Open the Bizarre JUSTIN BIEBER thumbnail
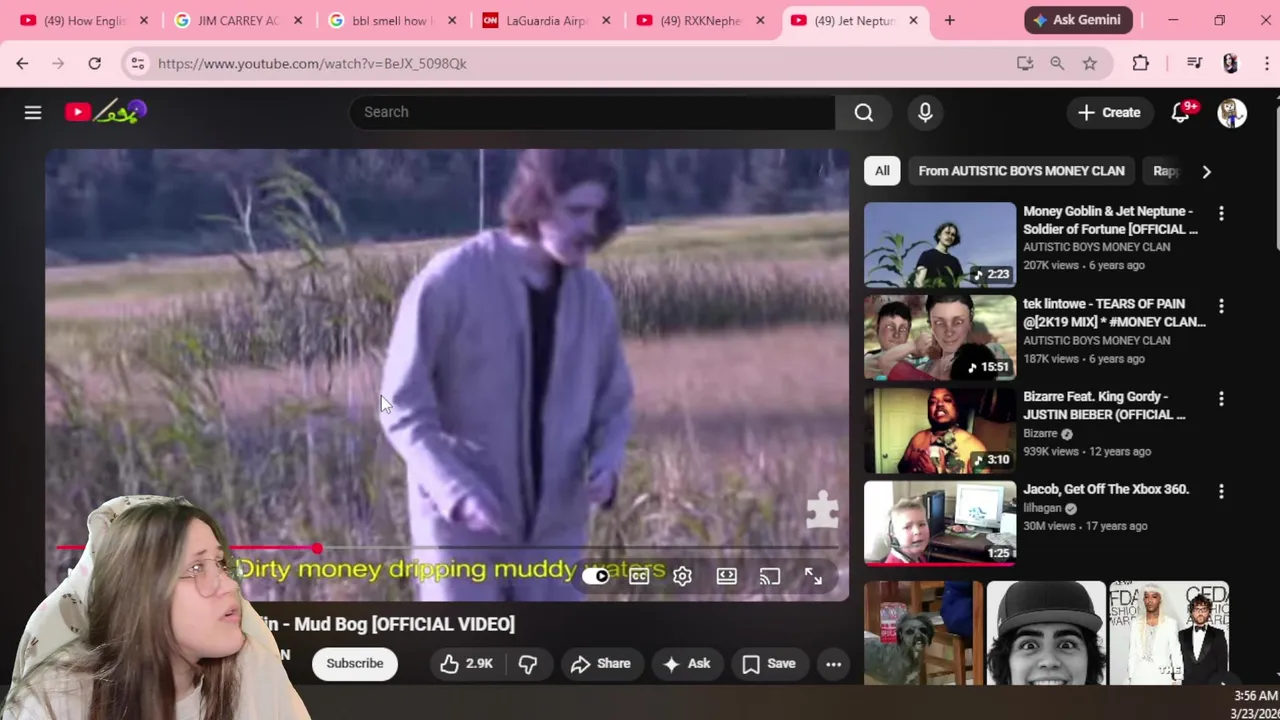This screenshot has width=1280, height=720. 940,431
